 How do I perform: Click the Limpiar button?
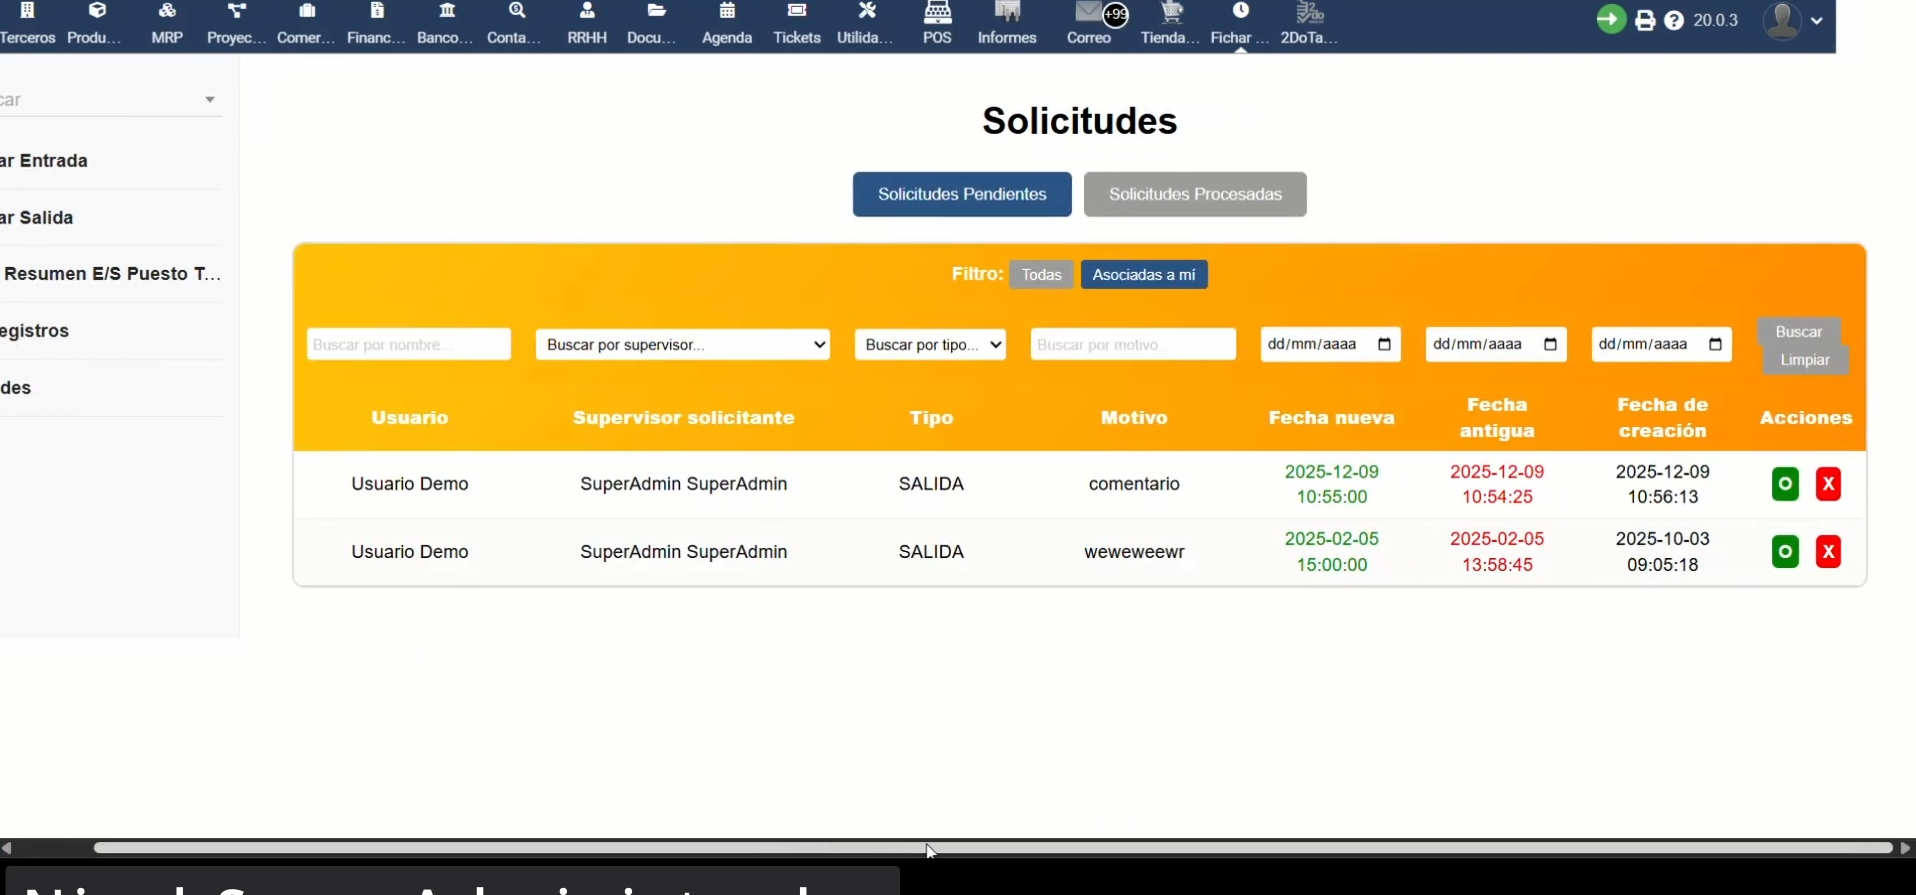tap(1805, 360)
